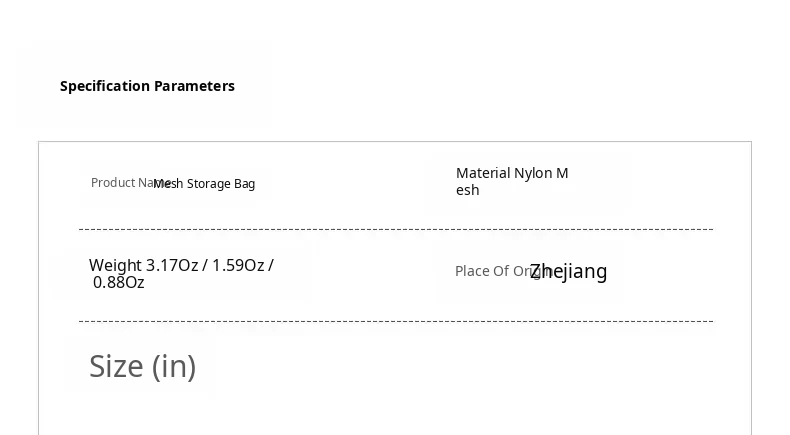Click the Product Name label
The image size is (790, 435).
click(x=120, y=182)
